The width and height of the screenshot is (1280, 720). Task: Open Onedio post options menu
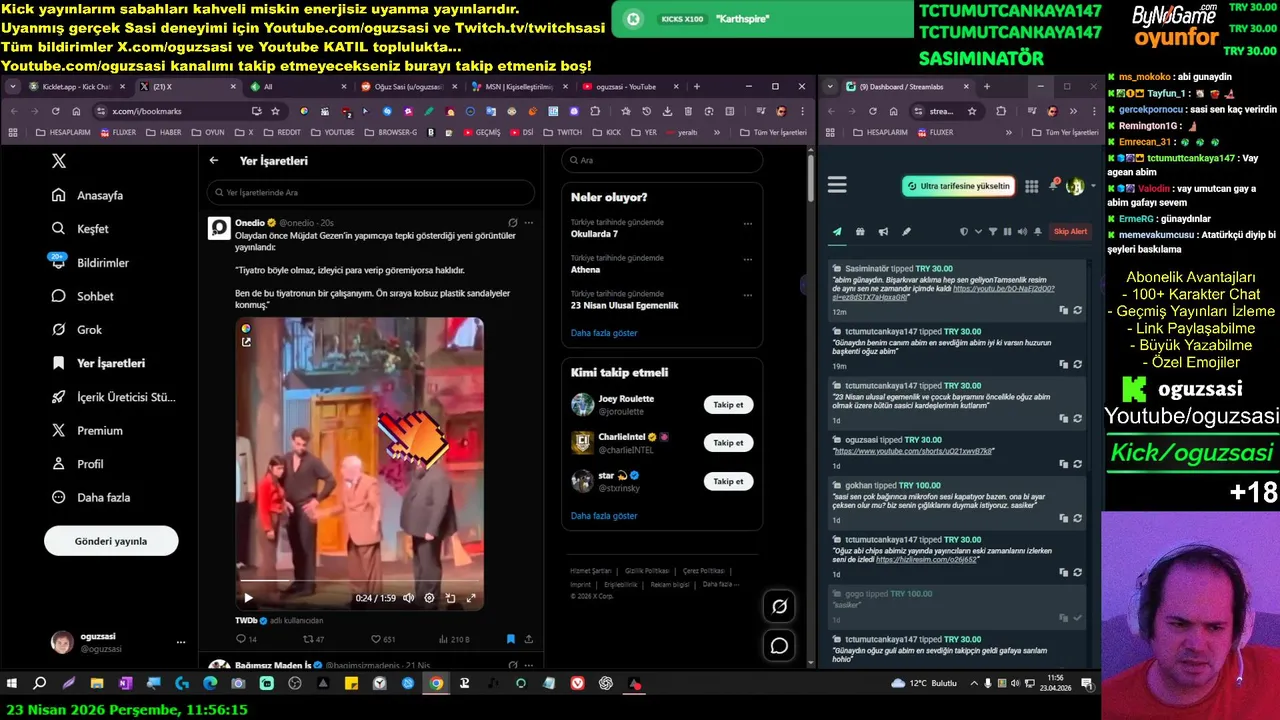click(529, 222)
